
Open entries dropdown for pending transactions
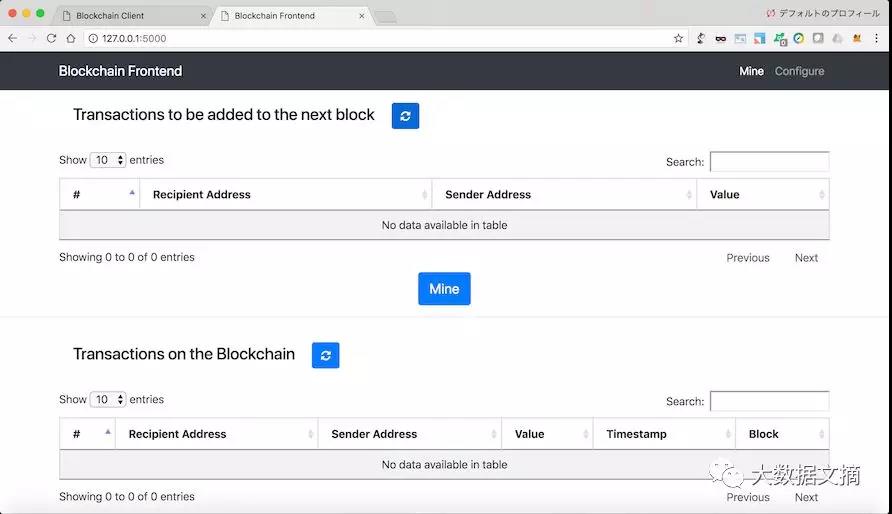[x=108, y=160]
